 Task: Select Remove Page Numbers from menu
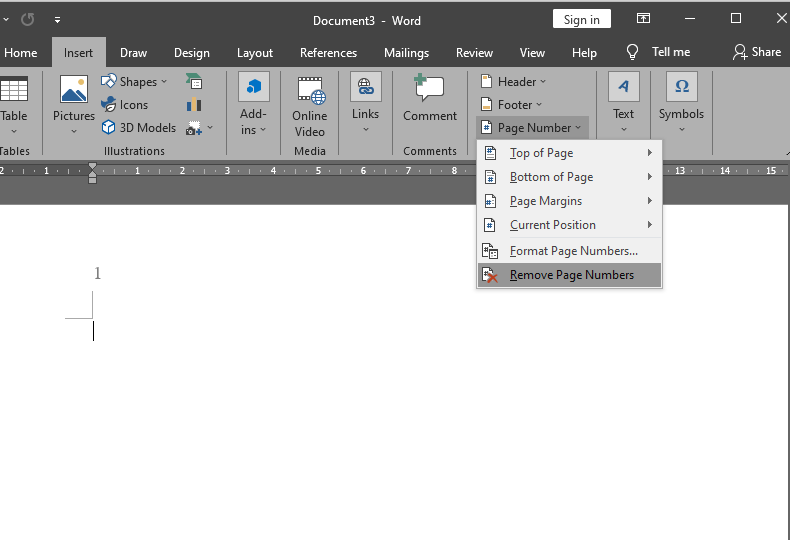point(571,275)
